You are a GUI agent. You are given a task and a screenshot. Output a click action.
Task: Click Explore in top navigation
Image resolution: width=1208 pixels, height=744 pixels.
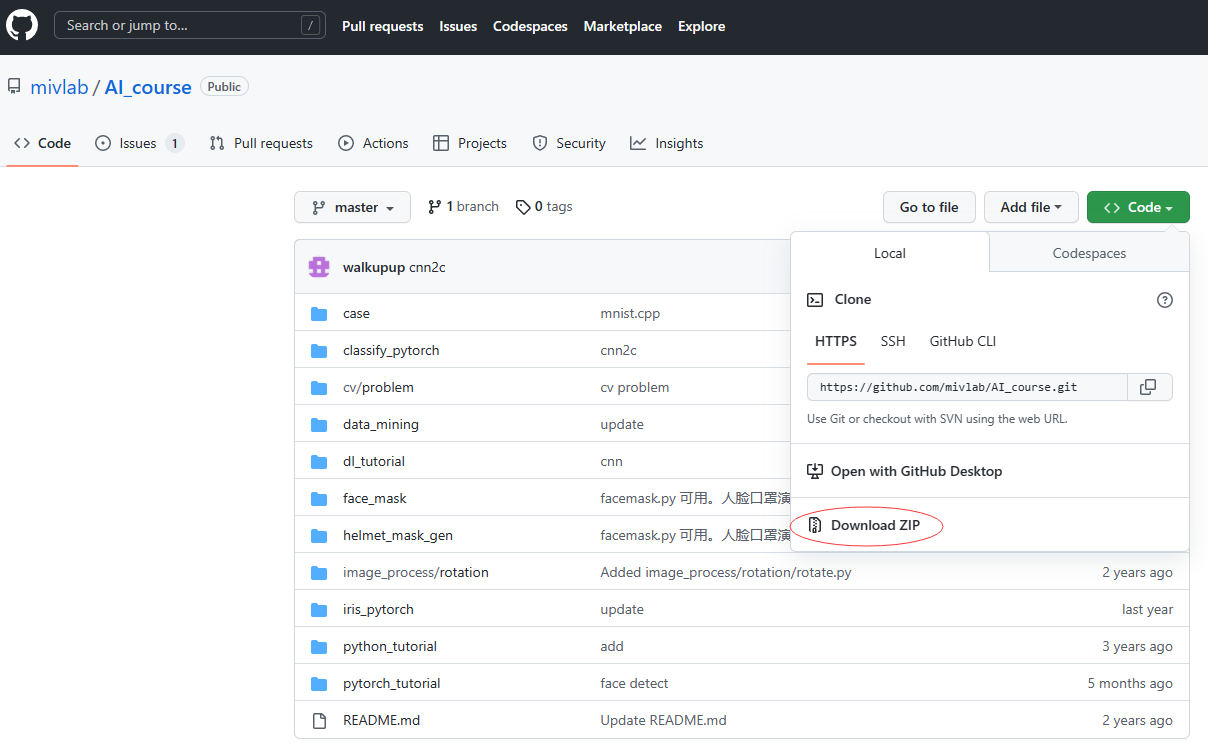tap(702, 27)
